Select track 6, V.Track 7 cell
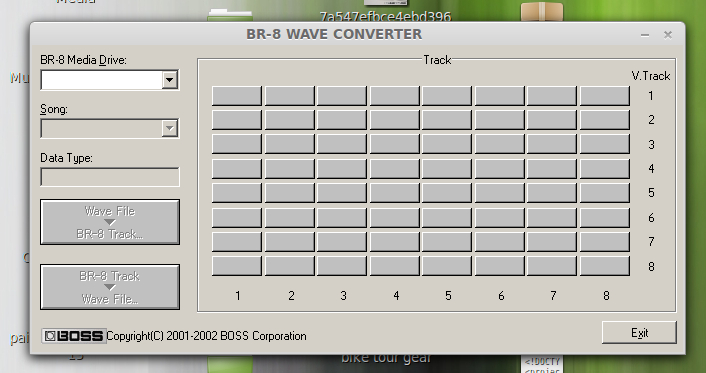 500,242
